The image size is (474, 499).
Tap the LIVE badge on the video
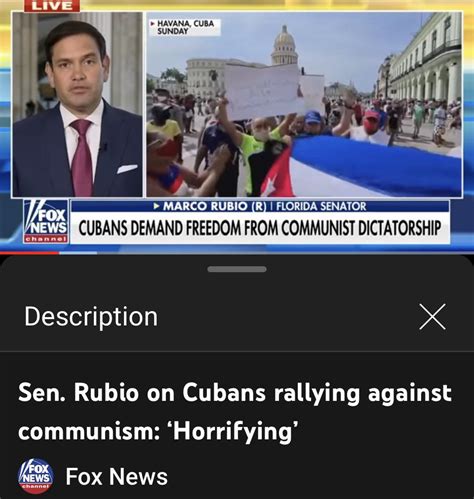click(x=52, y=6)
